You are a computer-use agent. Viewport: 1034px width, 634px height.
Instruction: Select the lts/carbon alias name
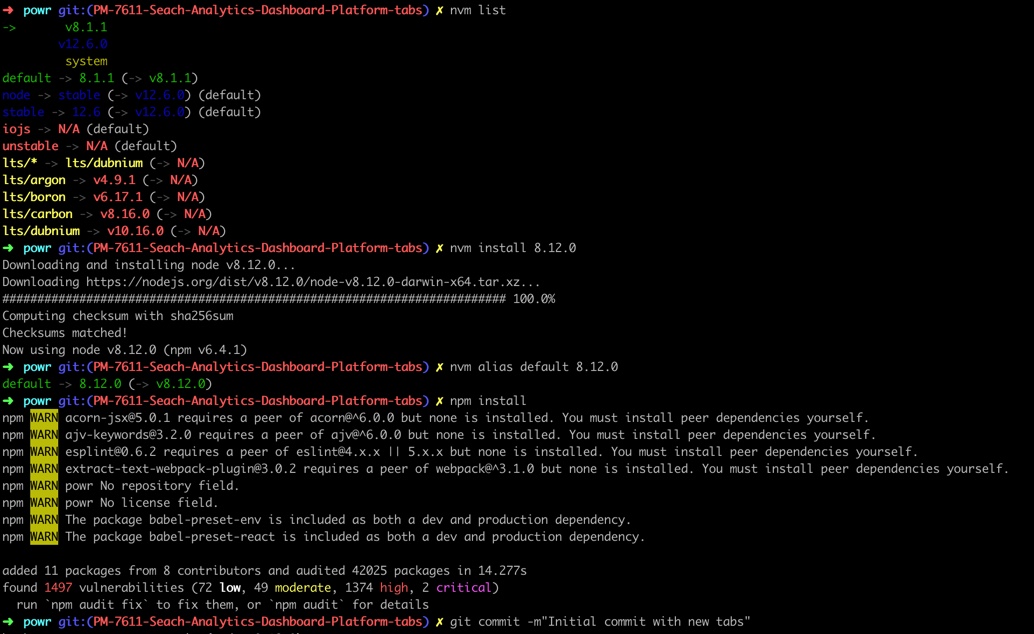pos(37,214)
